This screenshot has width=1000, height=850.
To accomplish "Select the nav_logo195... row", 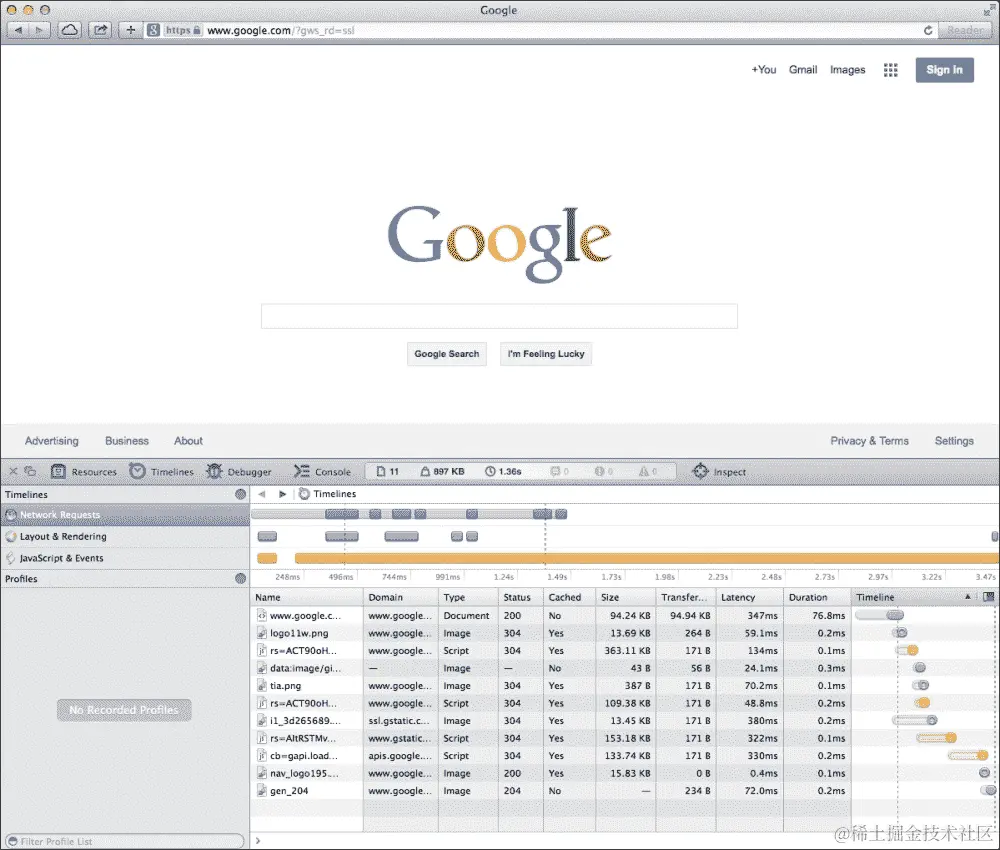I will click(x=625, y=773).
